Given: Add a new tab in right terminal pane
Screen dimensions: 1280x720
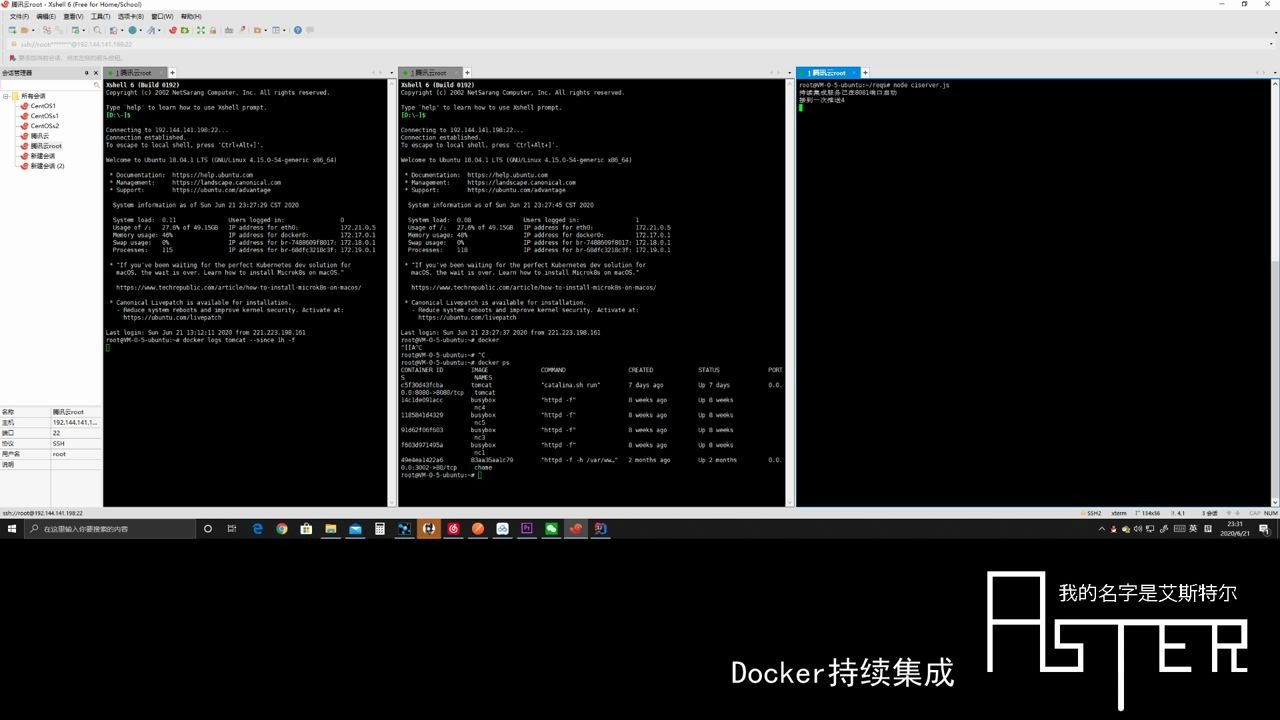Looking at the screenshot, I should pos(865,73).
